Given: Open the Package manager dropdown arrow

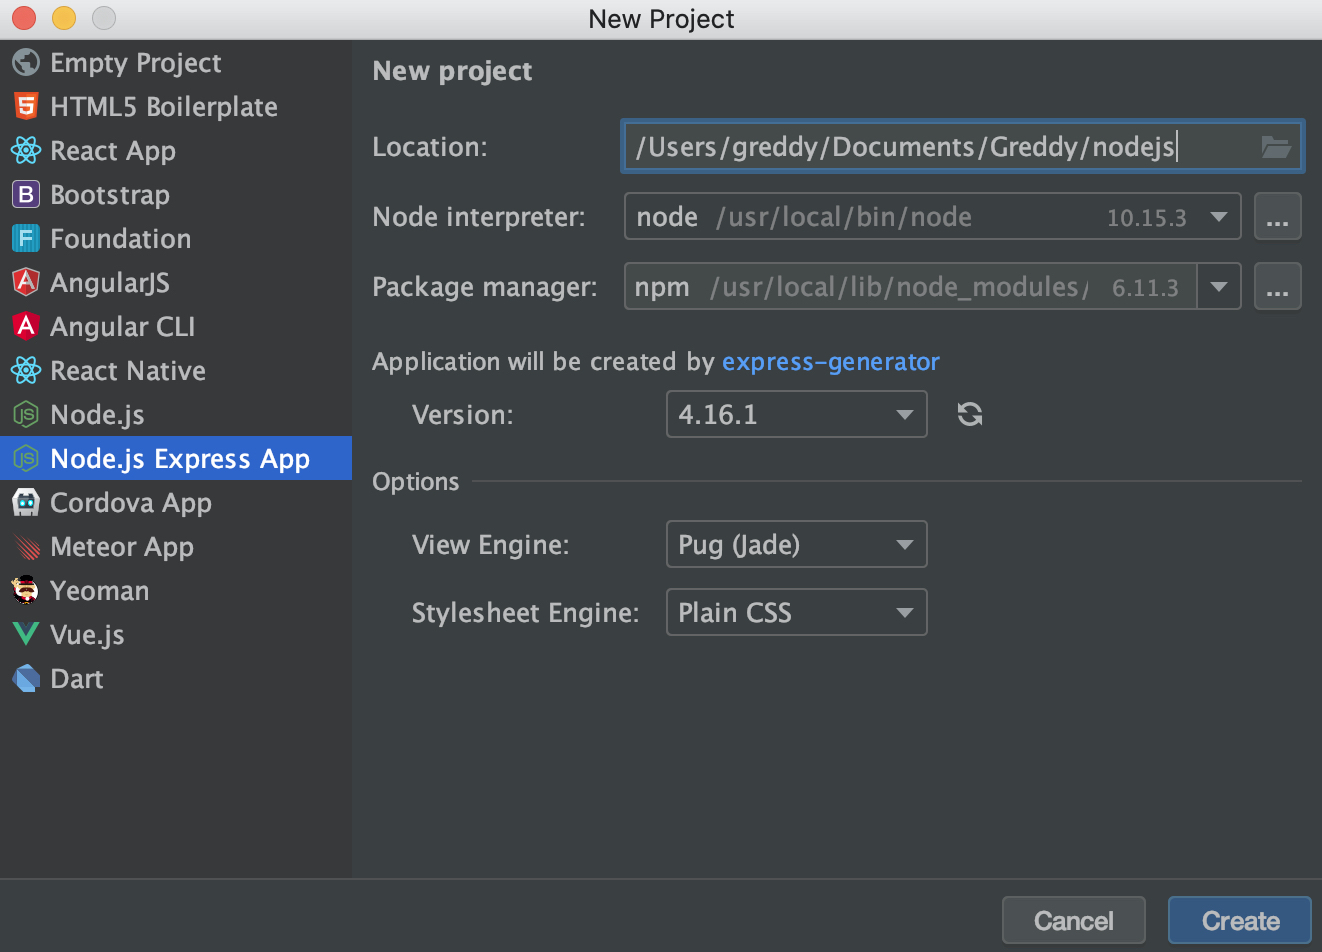Looking at the screenshot, I should (1218, 287).
